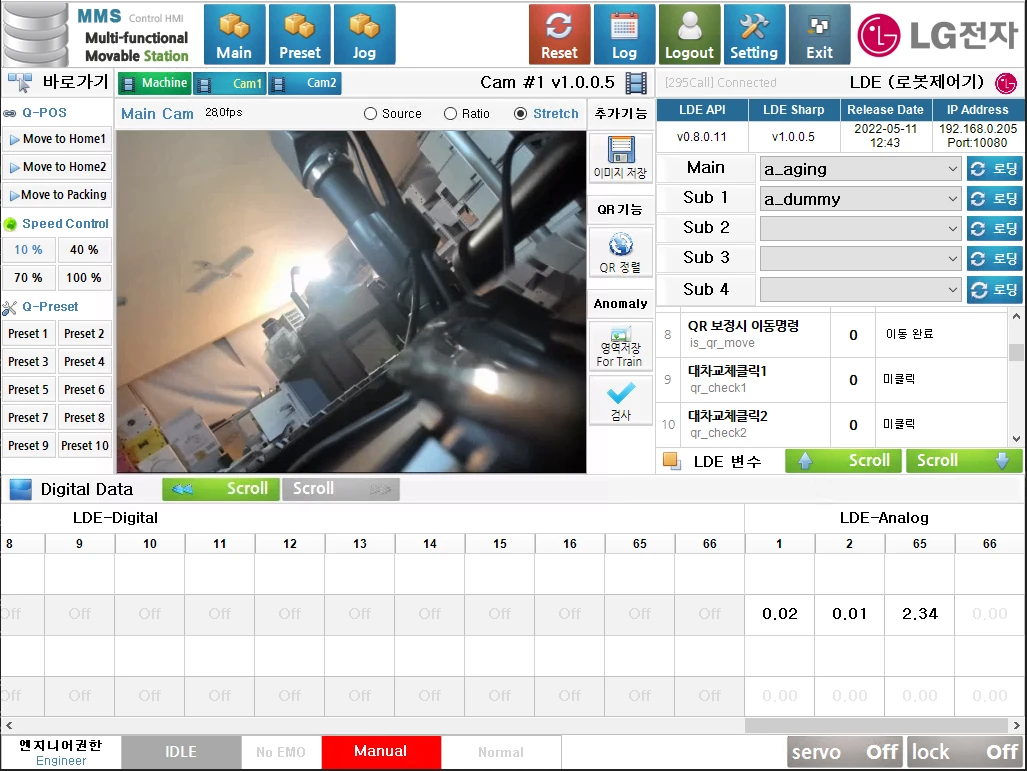This screenshot has height=771, width=1027.
Task: Click the Anomaly section header
Action: [x=620, y=304]
